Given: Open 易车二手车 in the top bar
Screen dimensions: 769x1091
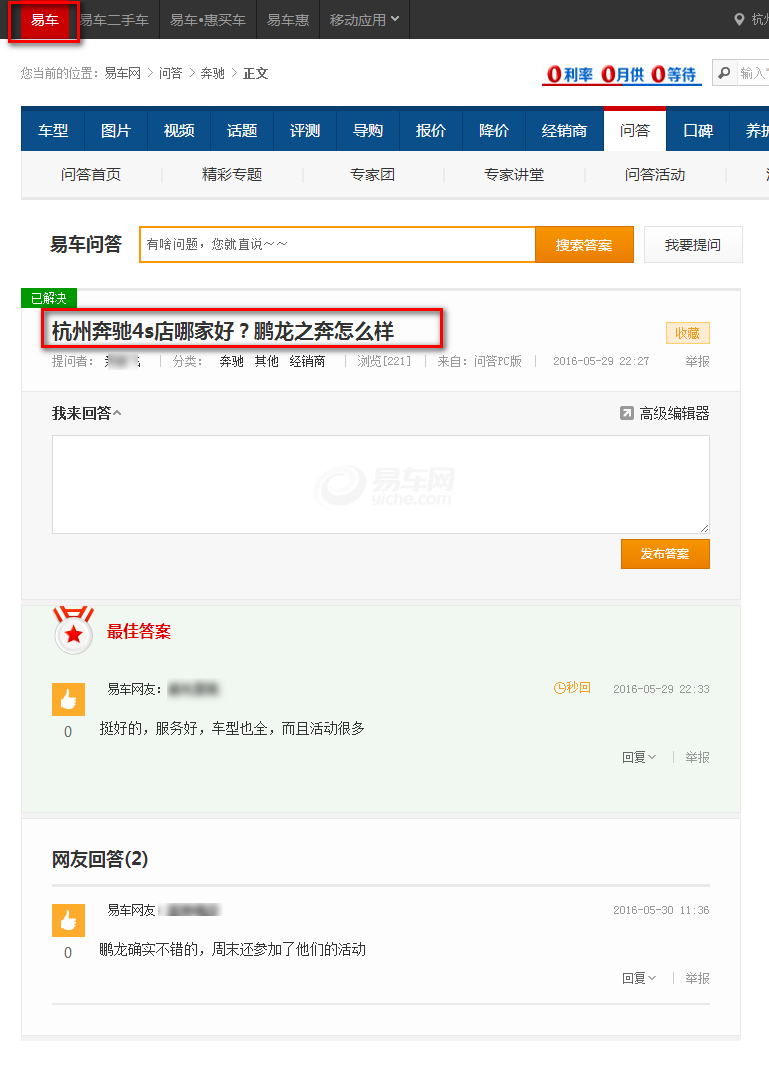Looking at the screenshot, I should tap(114, 20).
